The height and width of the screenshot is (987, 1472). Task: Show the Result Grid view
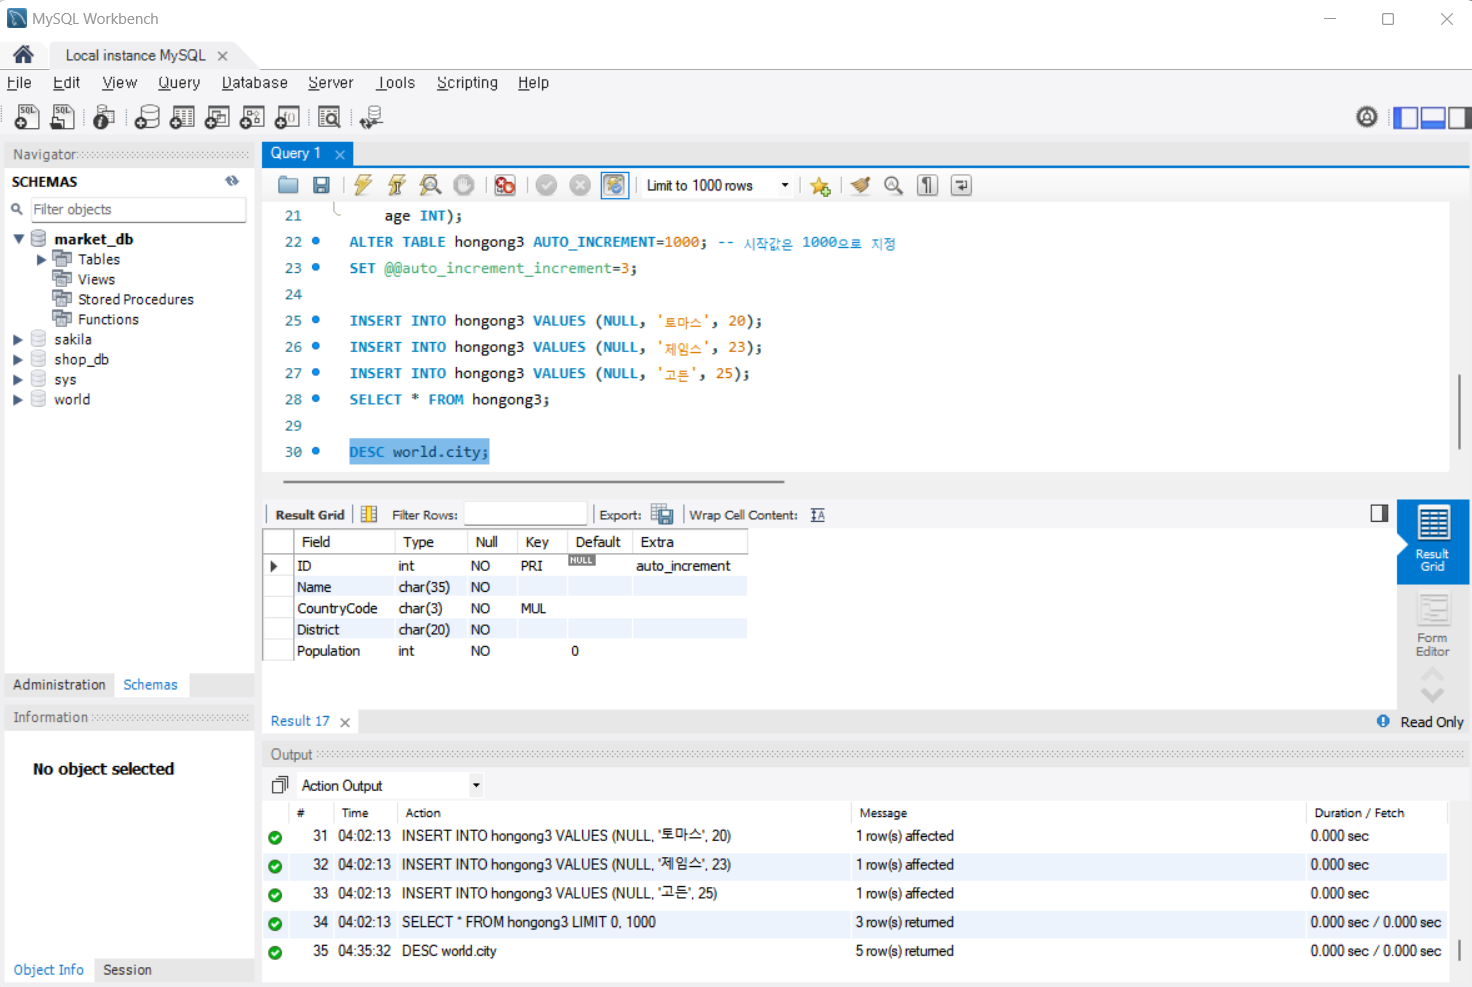click(1432, 541)
